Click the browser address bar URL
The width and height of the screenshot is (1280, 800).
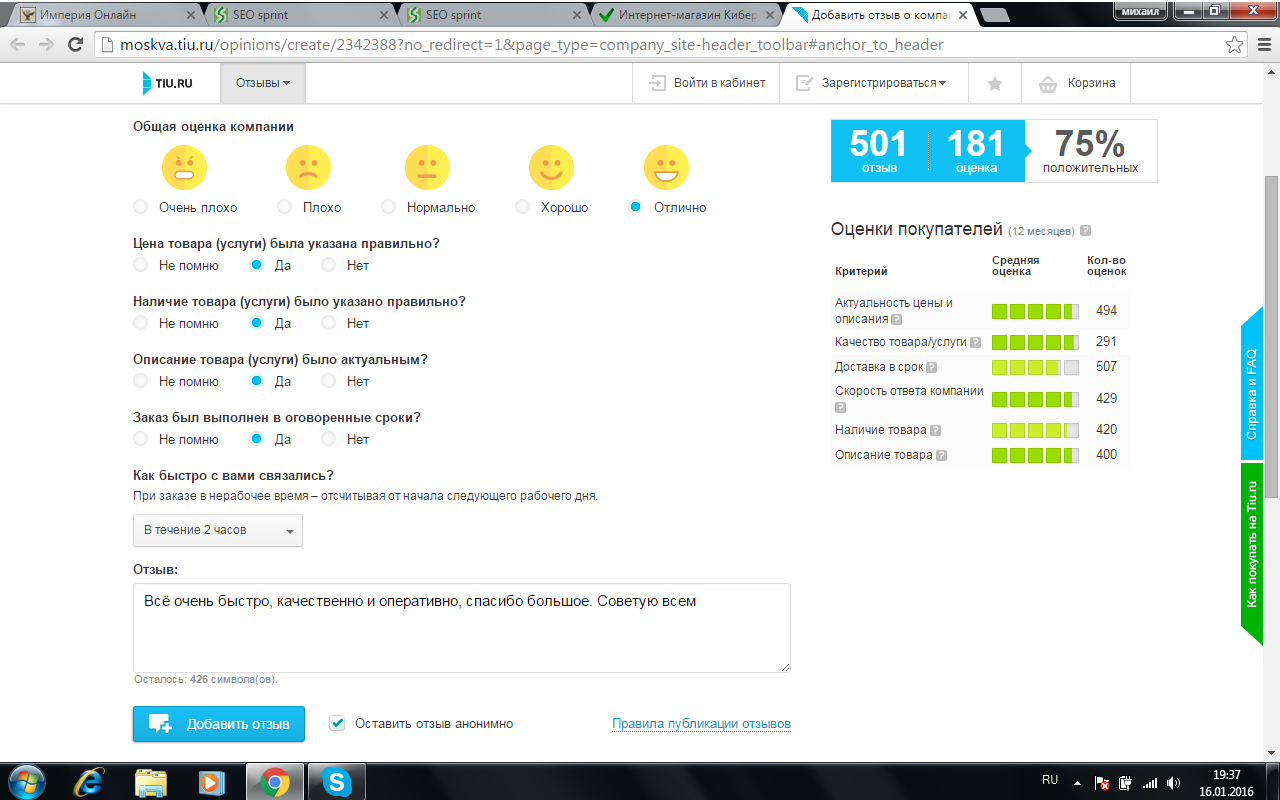pyautogui.click(x=534, y=45)
